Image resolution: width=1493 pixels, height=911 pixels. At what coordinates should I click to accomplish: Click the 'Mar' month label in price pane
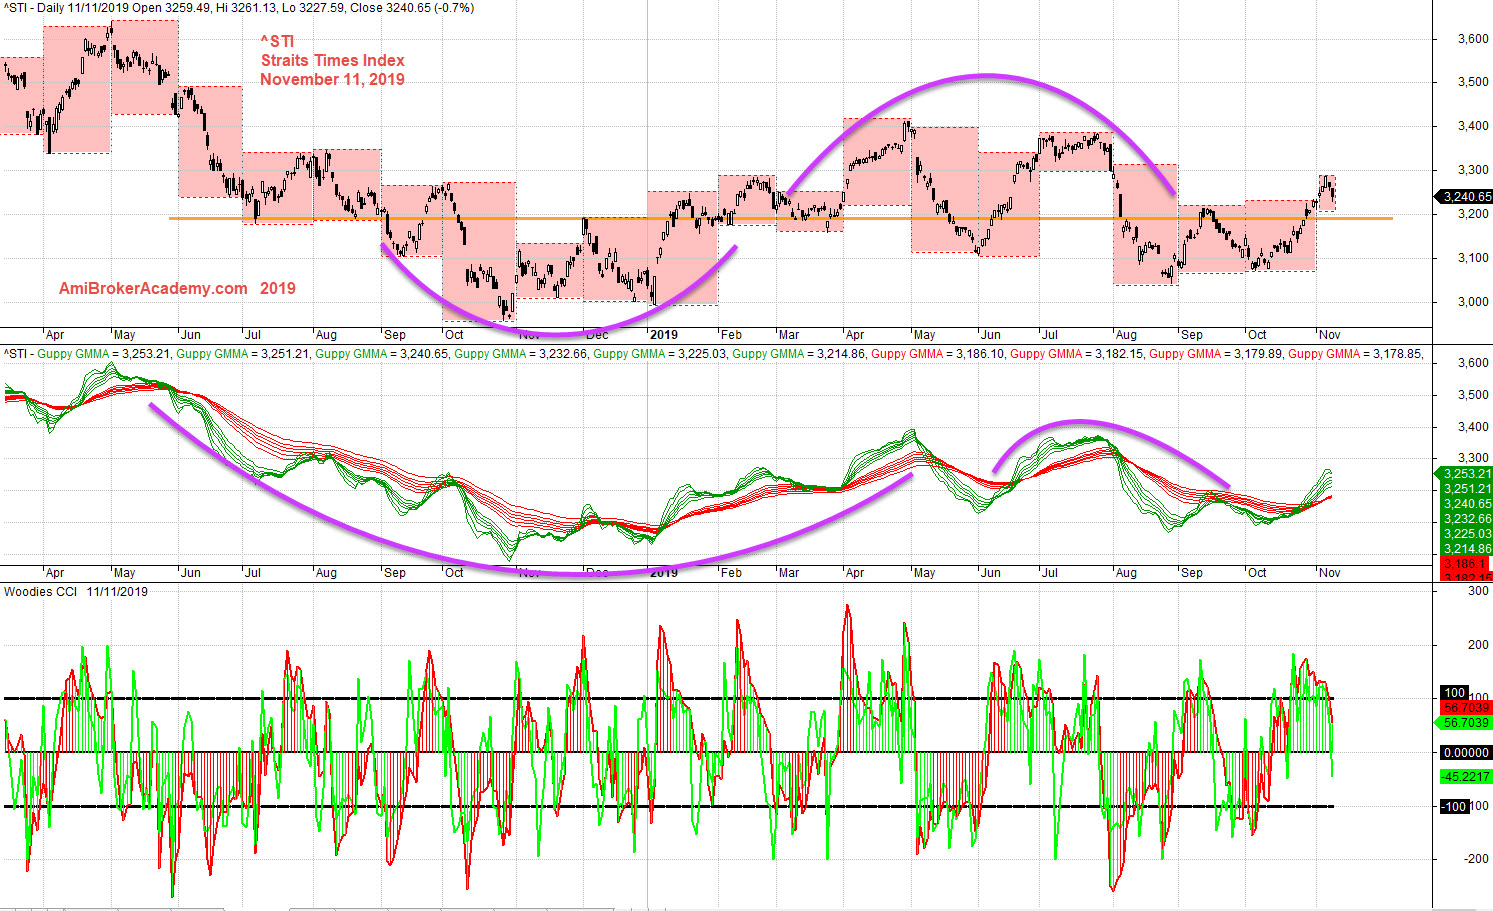click(x=789, y=335)
